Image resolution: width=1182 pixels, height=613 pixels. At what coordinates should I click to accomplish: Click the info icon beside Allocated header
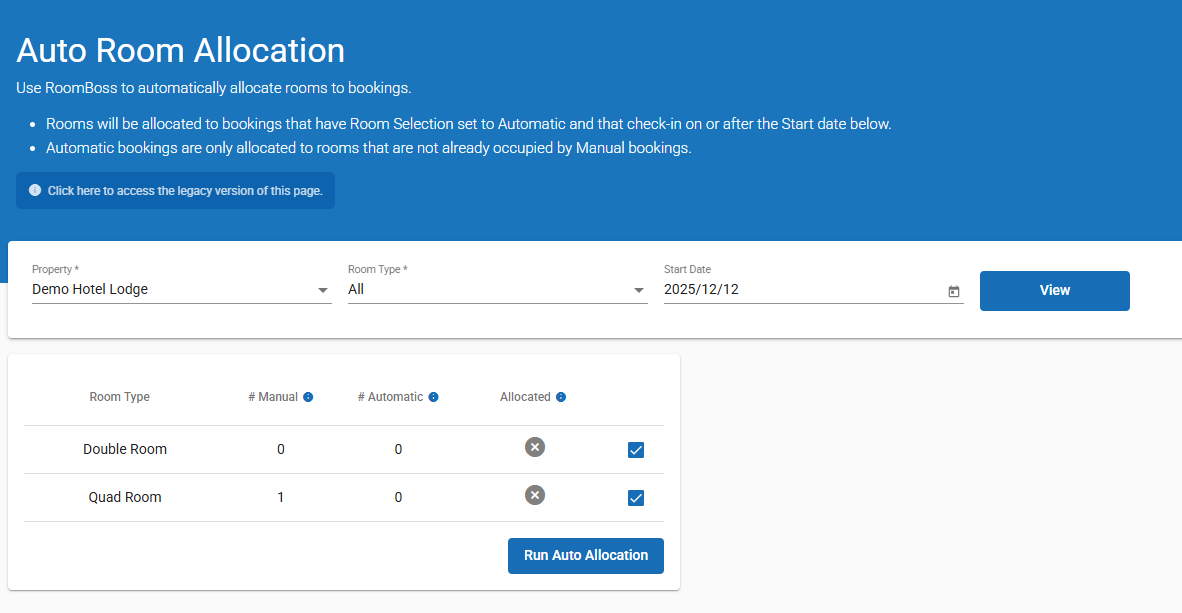pyautogui.click(x=561, y=397)
